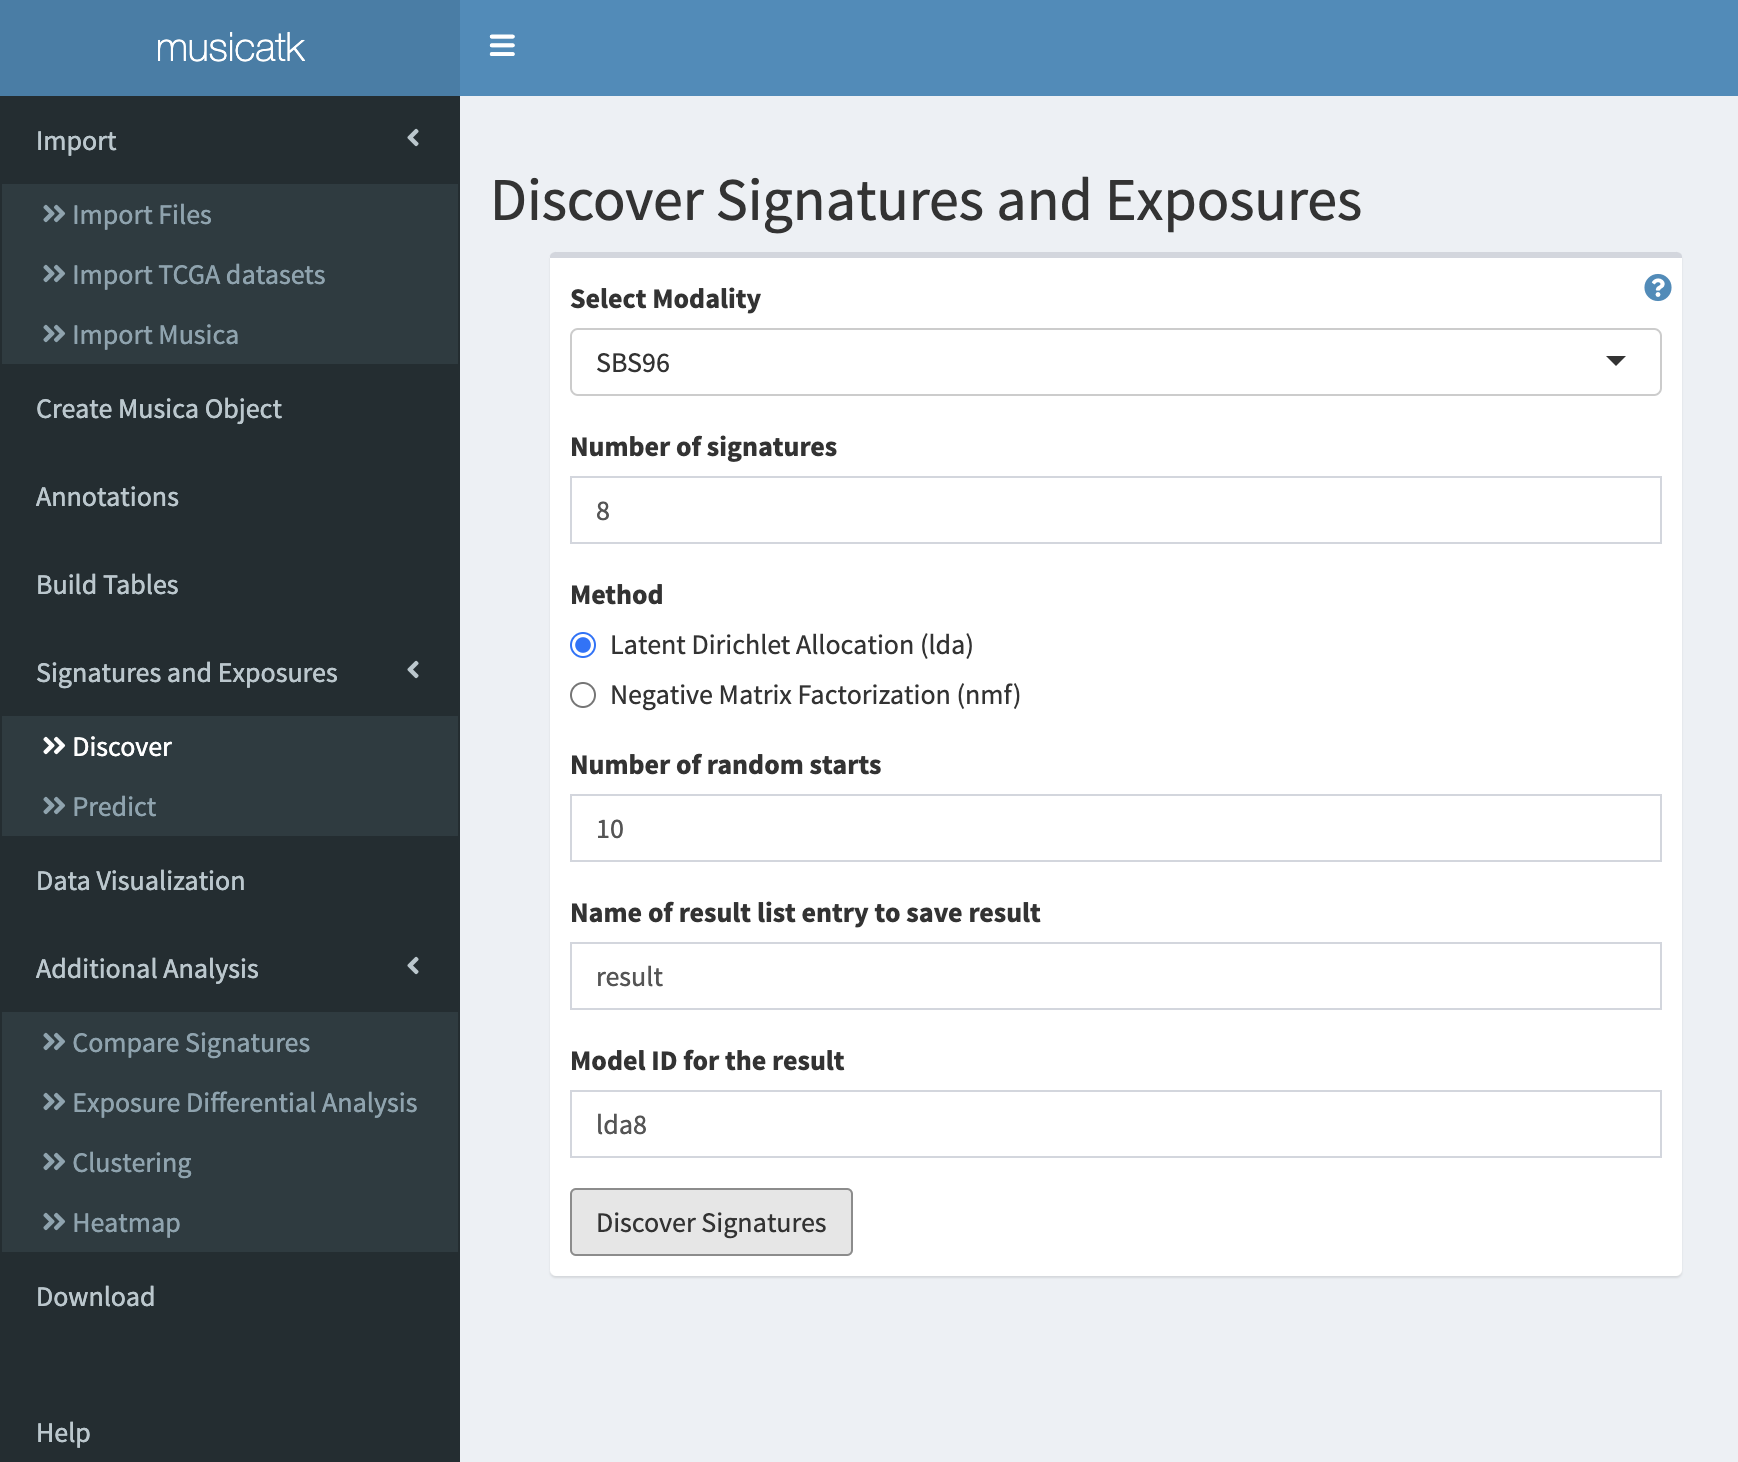This screenshot has width=1738, height=1462.
Task: Select the Discover arrow icon in sidebar
Action: pos(53,746)
